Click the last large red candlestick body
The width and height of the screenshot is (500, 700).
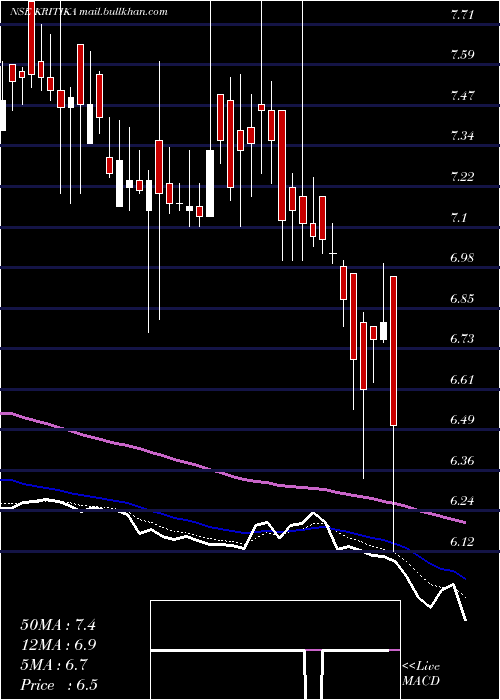393,351
